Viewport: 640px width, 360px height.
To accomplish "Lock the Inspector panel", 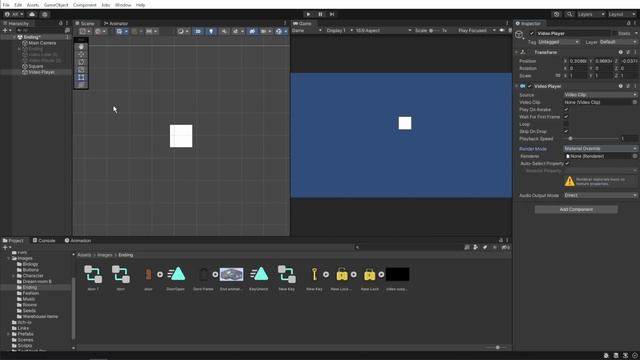I will 629,23.
